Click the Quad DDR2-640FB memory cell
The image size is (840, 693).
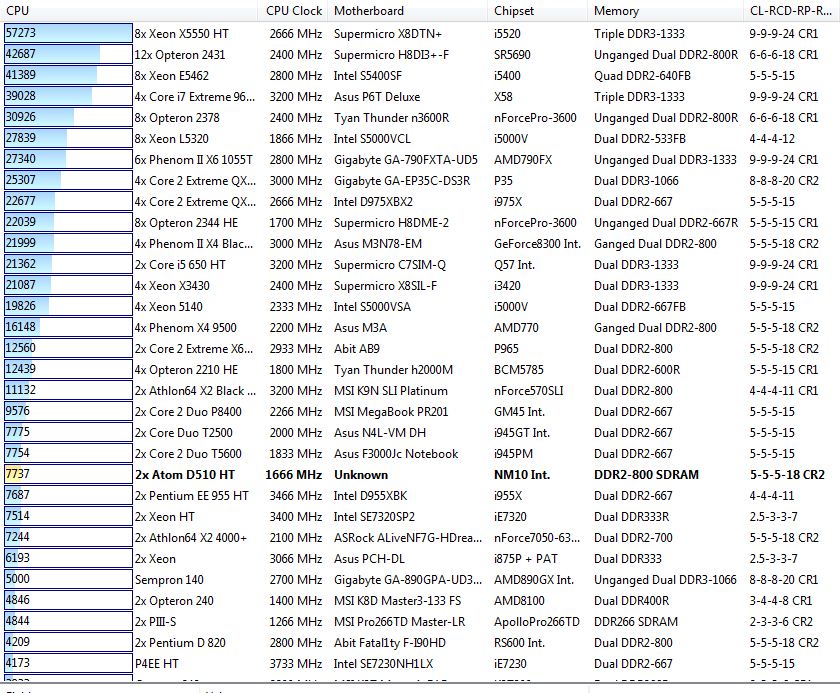coord(642,76)
